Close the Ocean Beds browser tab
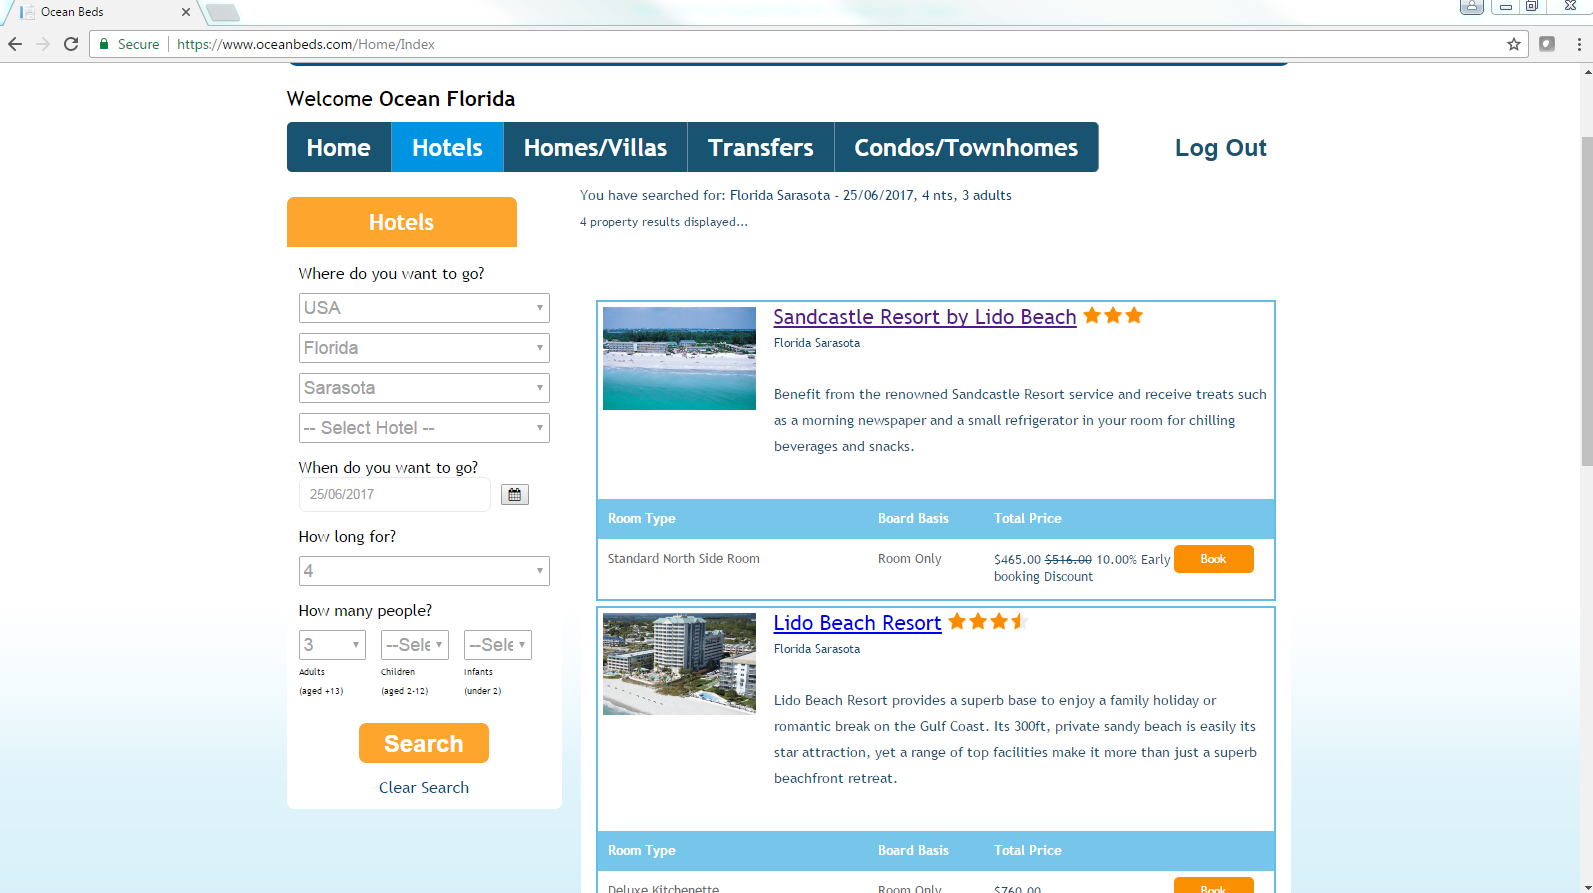Screen dimensions: 1593x893 click(x=186, y=12)
